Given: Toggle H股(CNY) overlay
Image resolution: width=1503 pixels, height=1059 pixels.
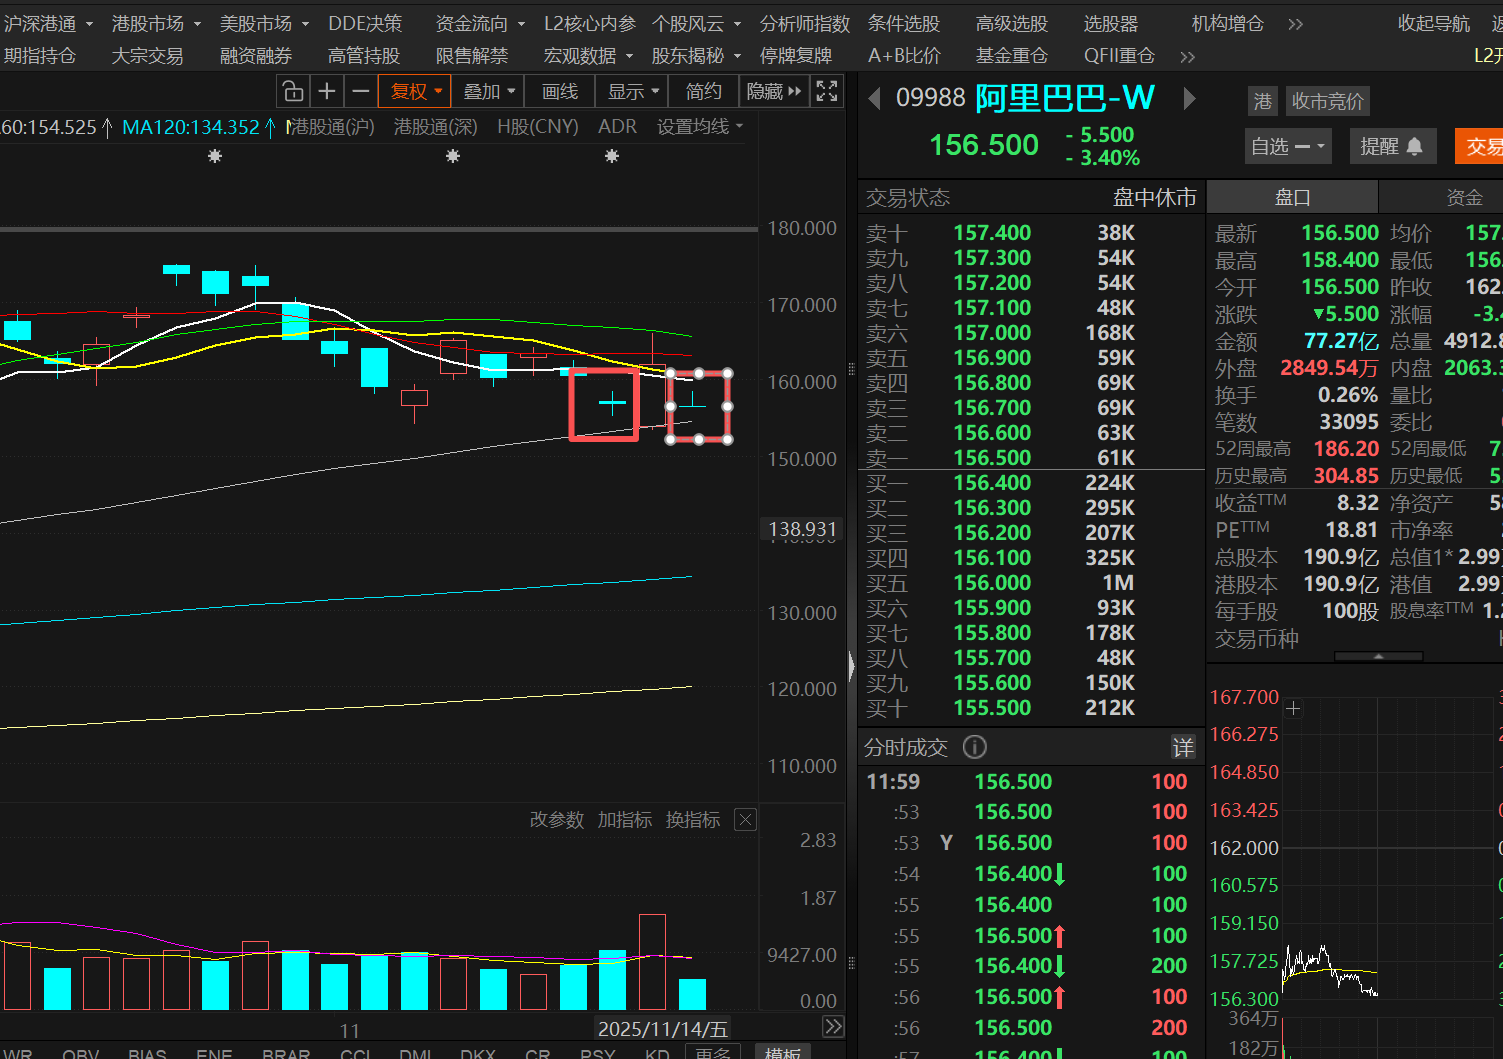Looking at the screenshot, I should [538, 127].
